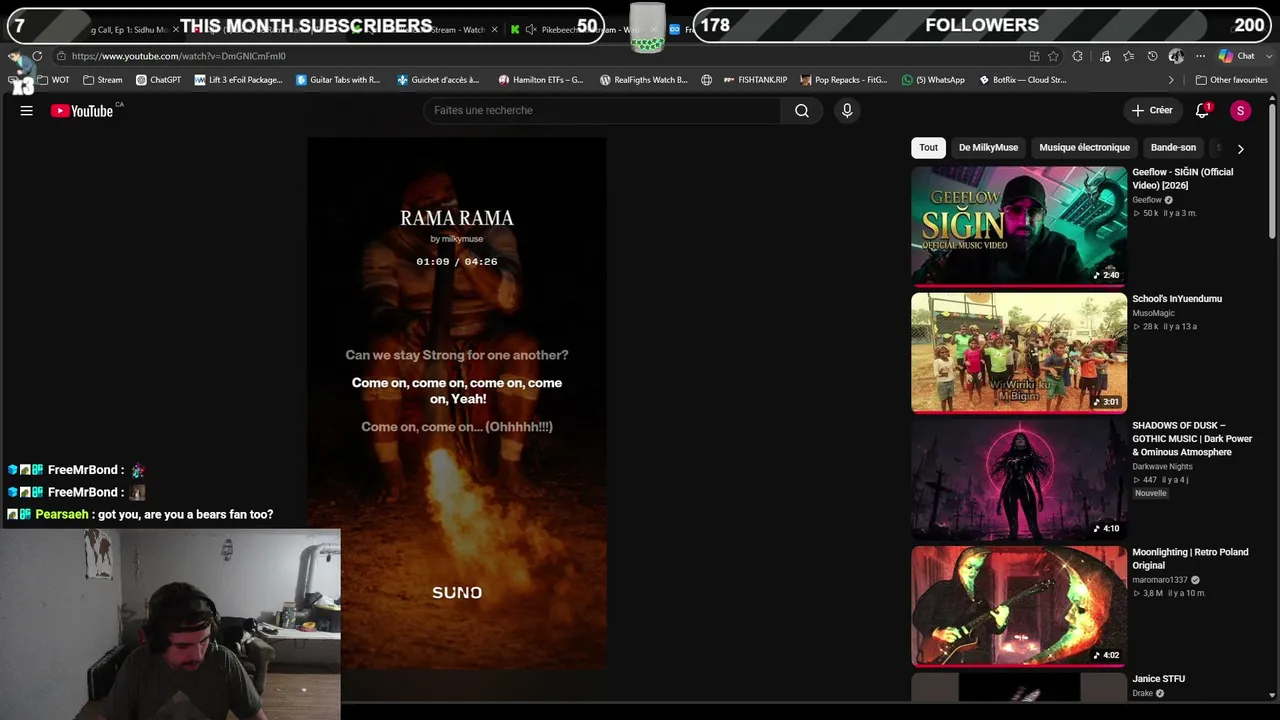This screenshot has width=1280, height=720.
Task: Open the Geeflow - SIĞIN video title
Action: coord(1182,179)
